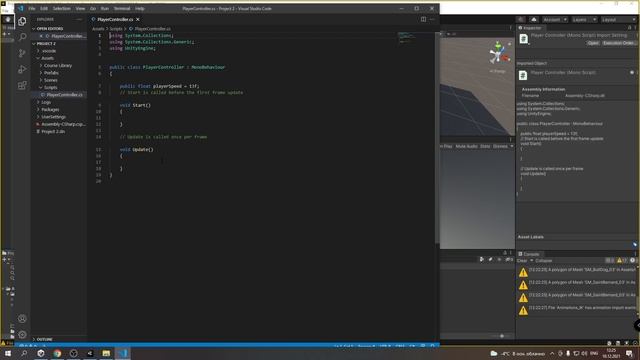Collapse the Open Editors section
The image size is (640, 360).
click(x=50, y=29)
